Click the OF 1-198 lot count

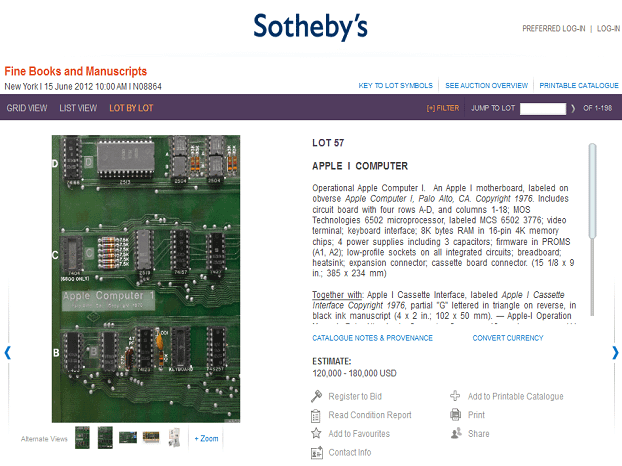[x=597, y=108]
